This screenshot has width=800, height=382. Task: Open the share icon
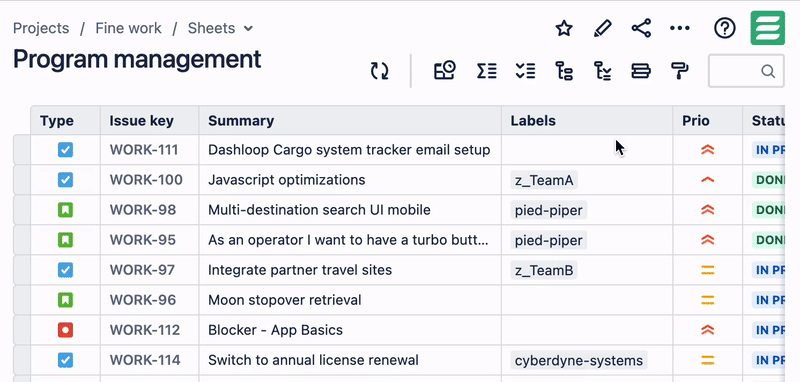pos(641,28)
